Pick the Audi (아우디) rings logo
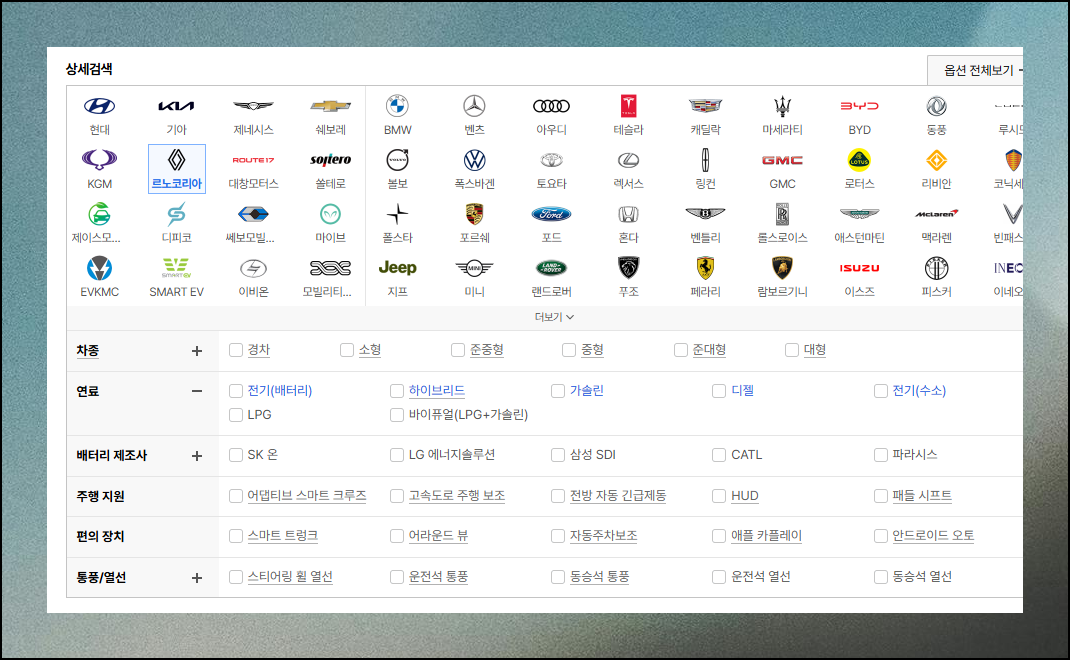Screen dimensions: 1070x660 click(x=551, y=106)
